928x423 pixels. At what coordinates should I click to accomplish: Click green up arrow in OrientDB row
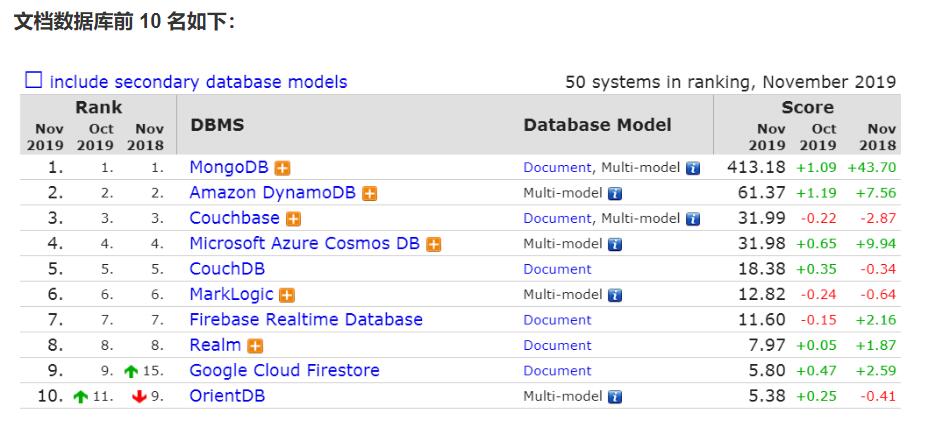click(80, 398)
